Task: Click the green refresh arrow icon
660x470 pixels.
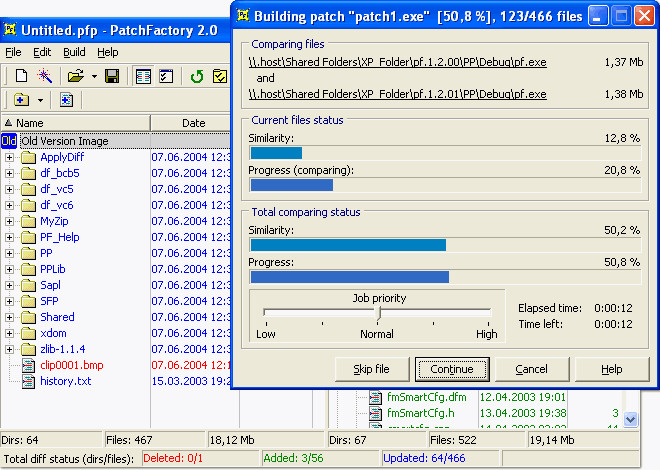Action: pyautogui.click(x=197, y=77)
